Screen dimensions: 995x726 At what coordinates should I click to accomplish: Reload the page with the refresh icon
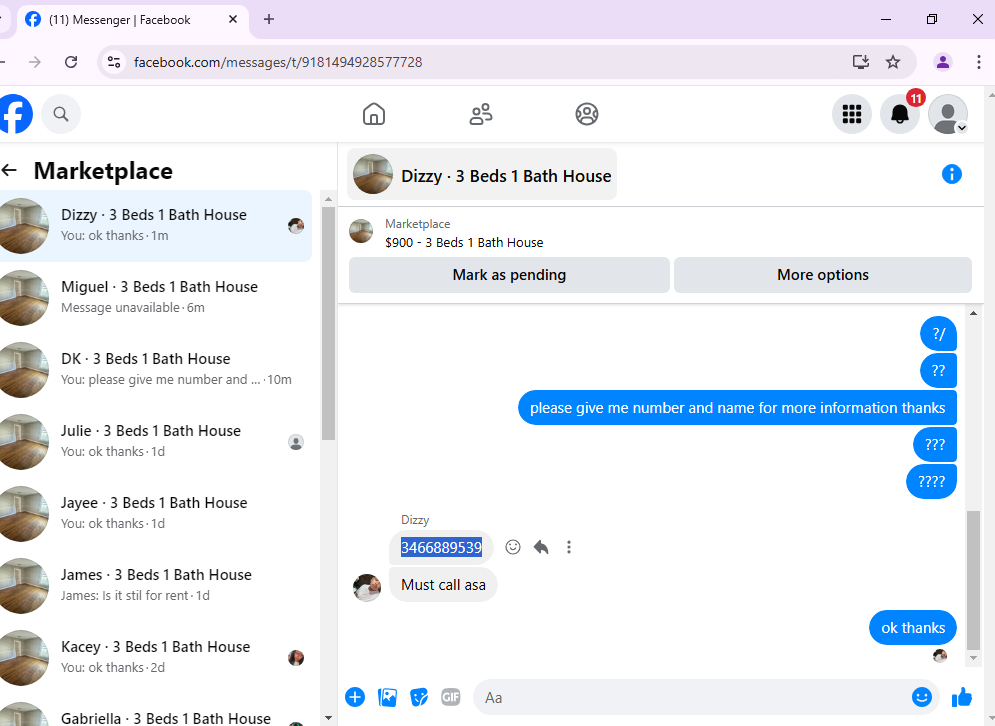click(71, 62)
